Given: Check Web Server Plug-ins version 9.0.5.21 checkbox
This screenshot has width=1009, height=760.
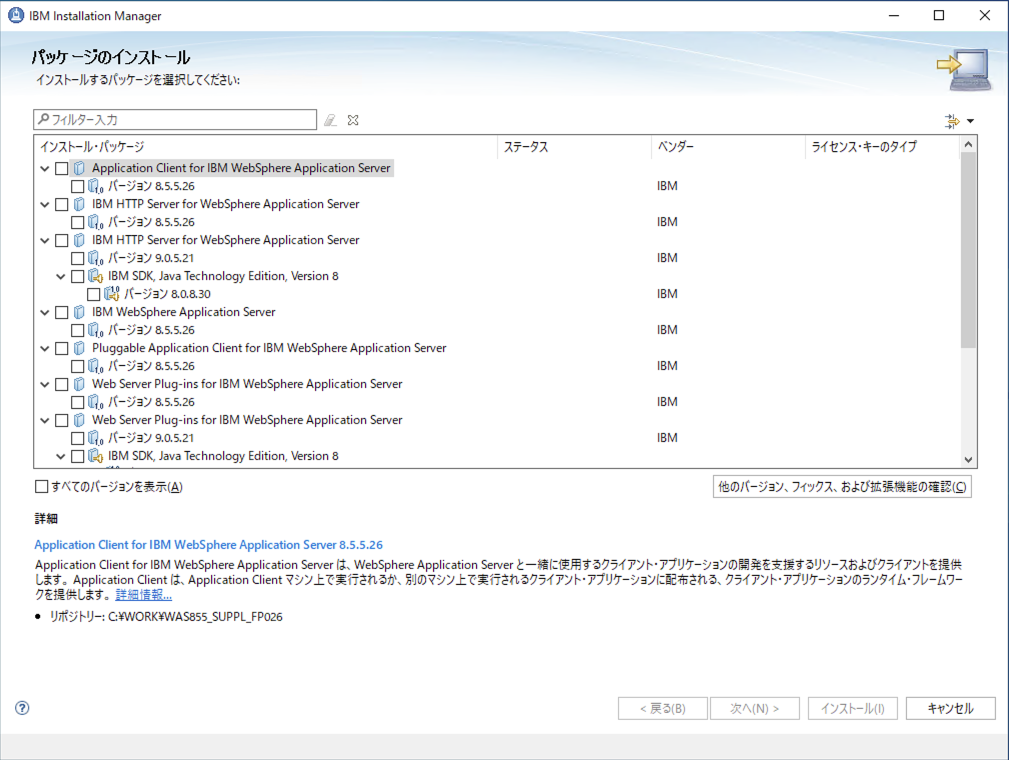Looking at the screenshot, I should pos(78,439).
